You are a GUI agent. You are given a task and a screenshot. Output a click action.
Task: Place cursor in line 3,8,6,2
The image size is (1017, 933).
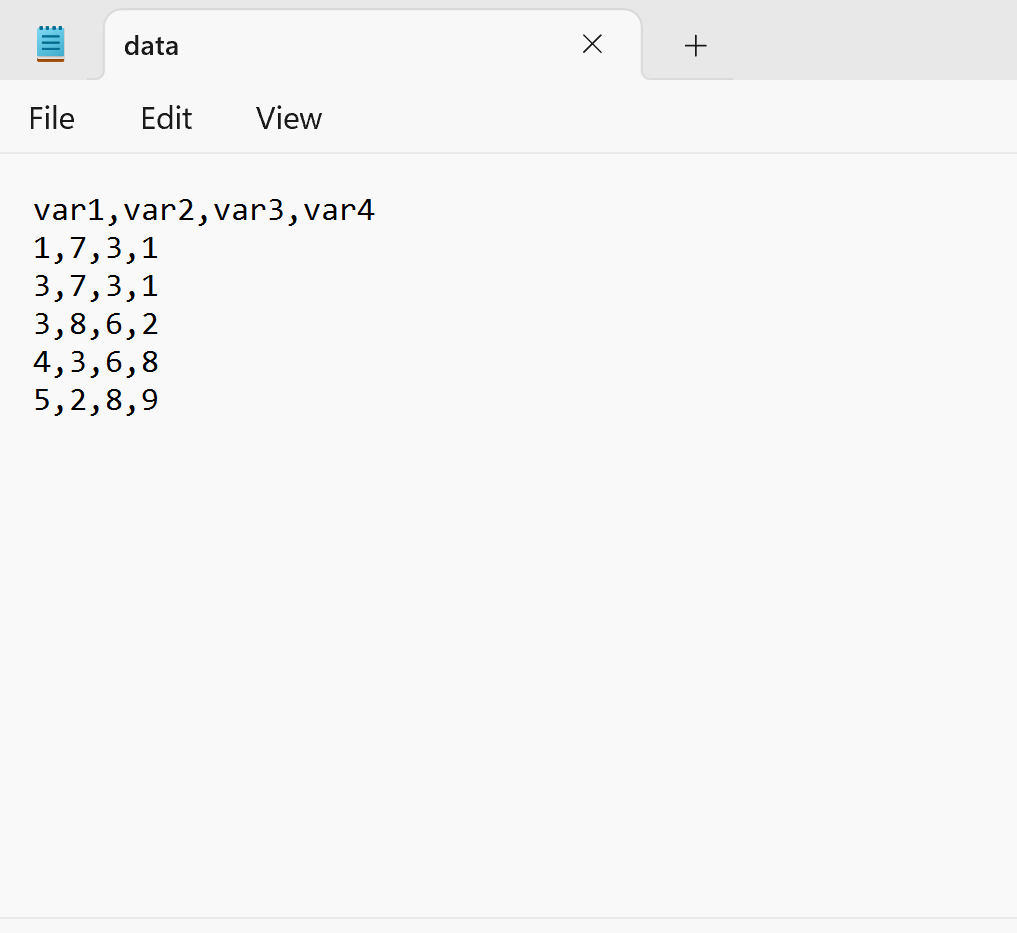tap(96, 324)
